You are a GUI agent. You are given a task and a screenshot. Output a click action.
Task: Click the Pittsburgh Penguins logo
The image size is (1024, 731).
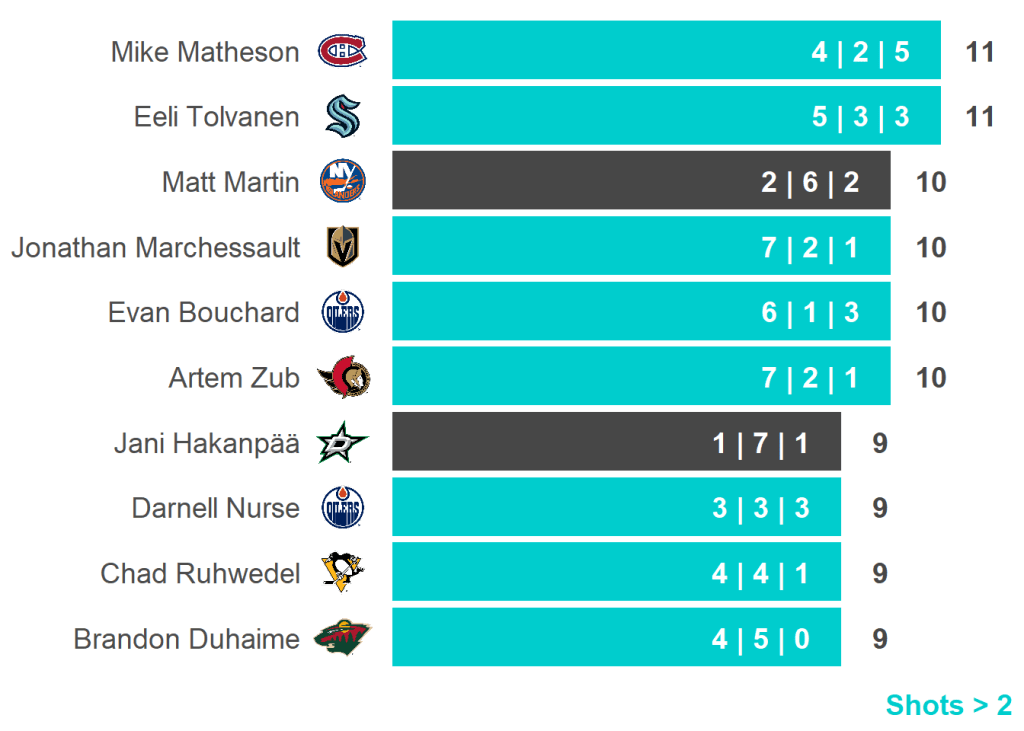click(342, 573)
